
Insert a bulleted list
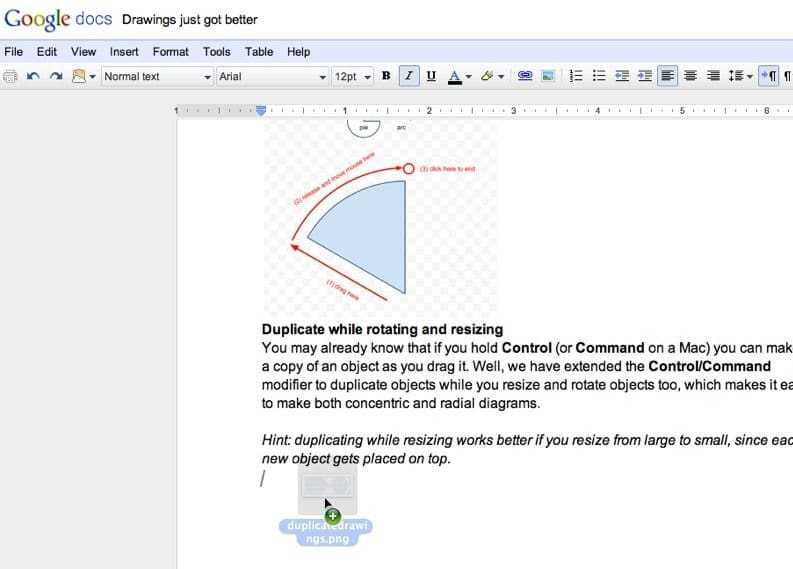[x=599, y=76]
